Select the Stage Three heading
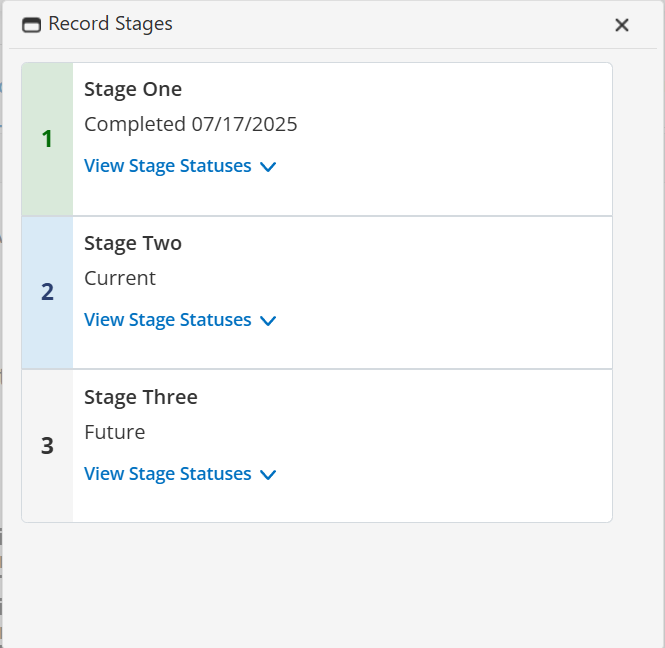Screen dimensions: 665x648 click(141, 397)
